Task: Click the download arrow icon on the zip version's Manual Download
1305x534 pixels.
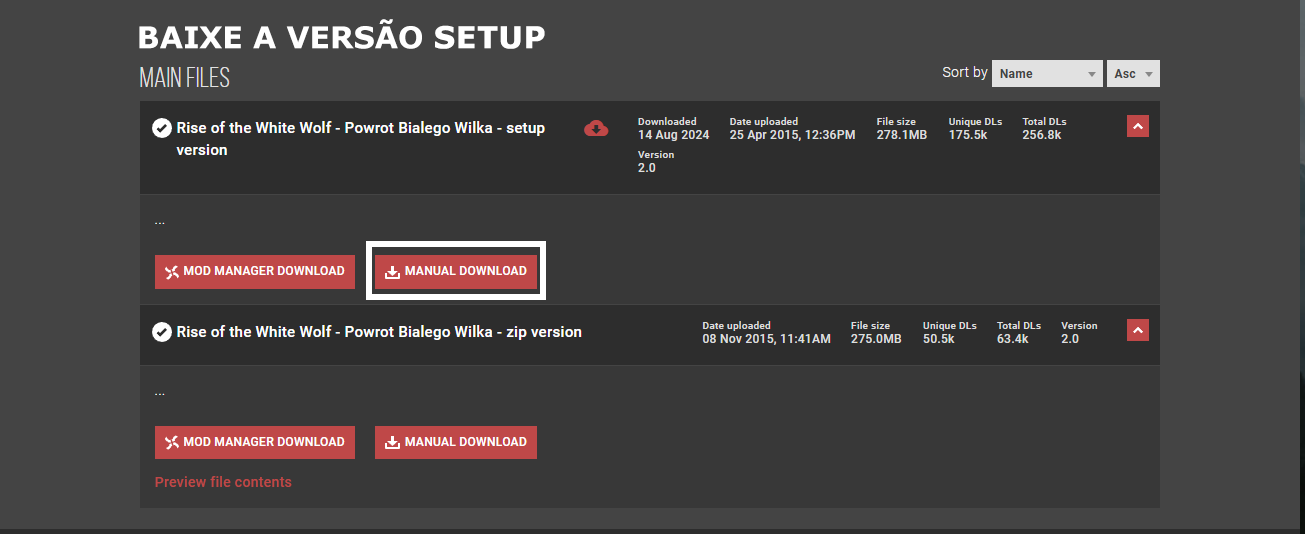Action: click(x=393, y=442)
